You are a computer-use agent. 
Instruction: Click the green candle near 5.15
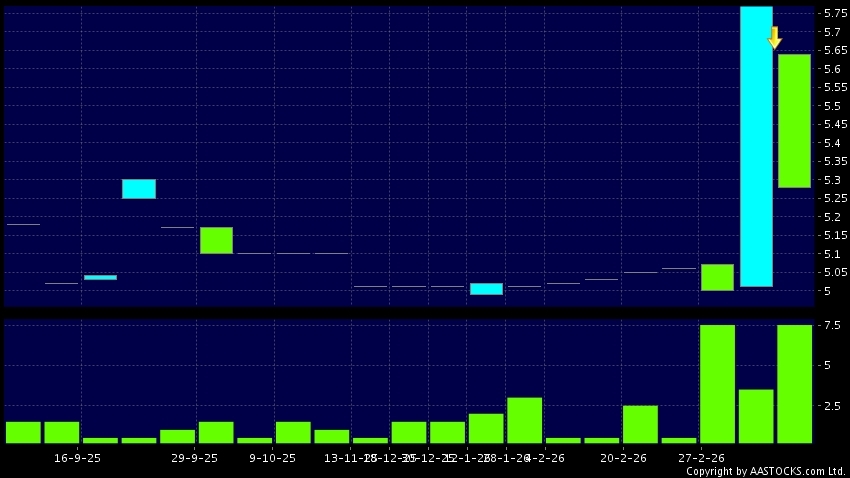[x=216, y=240]
